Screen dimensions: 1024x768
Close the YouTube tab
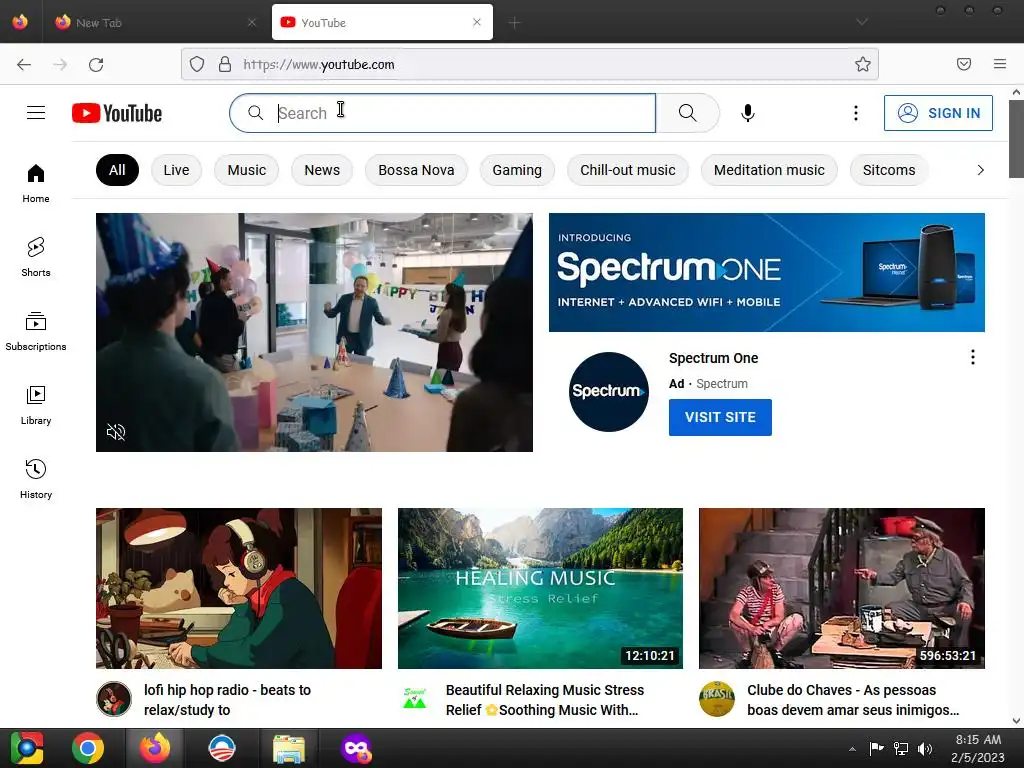coord(477,22)
